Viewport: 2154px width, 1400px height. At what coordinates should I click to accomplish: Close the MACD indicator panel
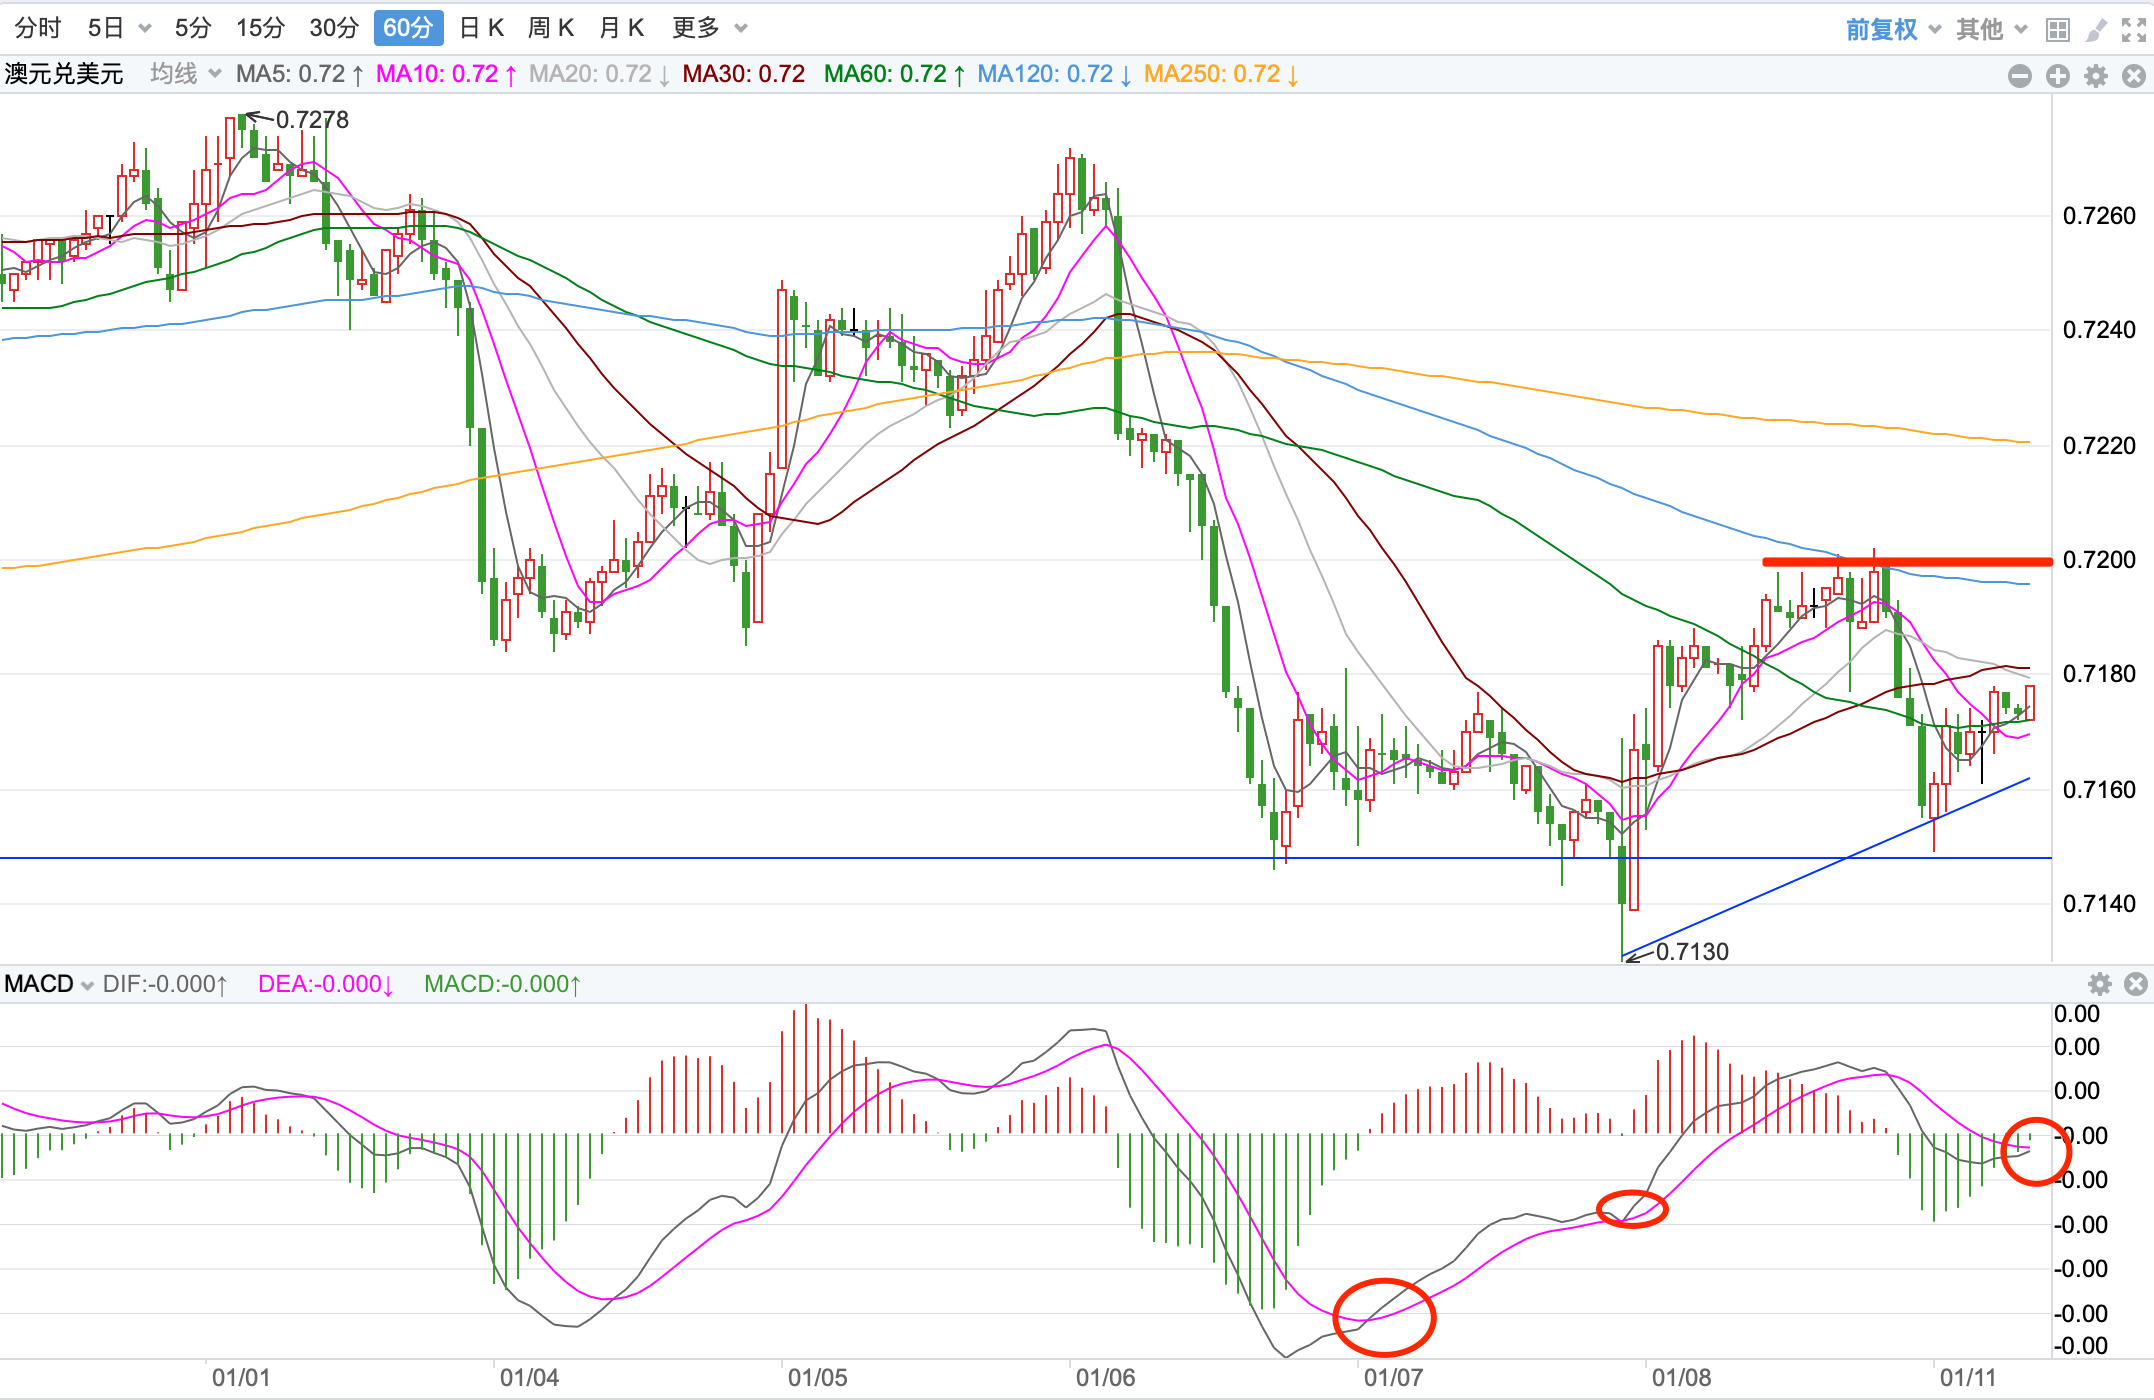point(2136,984)
